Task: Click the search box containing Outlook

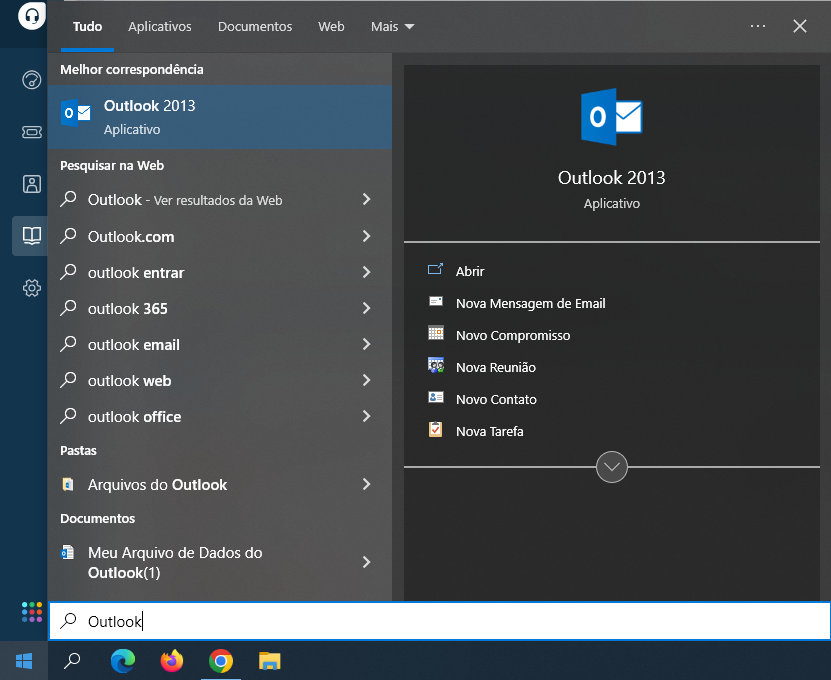Action: (439, 621)
